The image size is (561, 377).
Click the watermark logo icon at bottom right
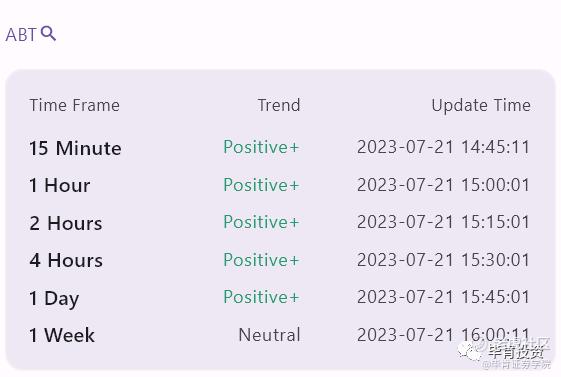click(470, 351)
